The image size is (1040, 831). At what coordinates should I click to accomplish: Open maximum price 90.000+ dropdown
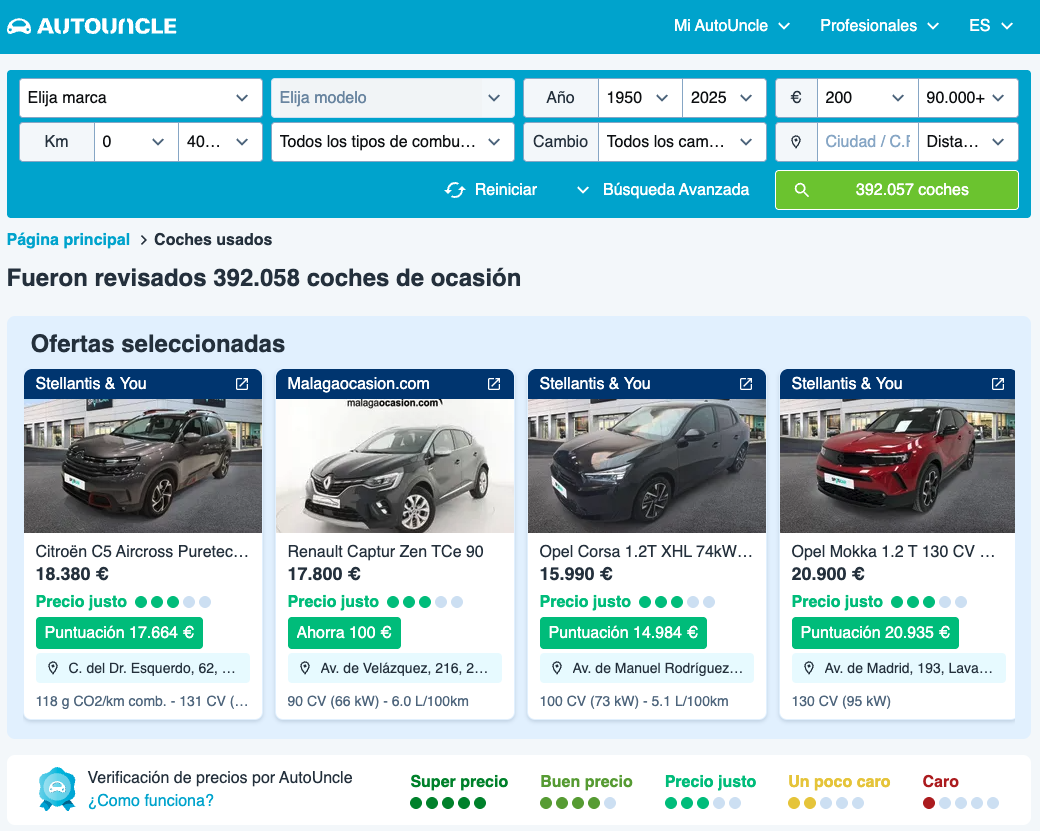(x=968, y=97)
